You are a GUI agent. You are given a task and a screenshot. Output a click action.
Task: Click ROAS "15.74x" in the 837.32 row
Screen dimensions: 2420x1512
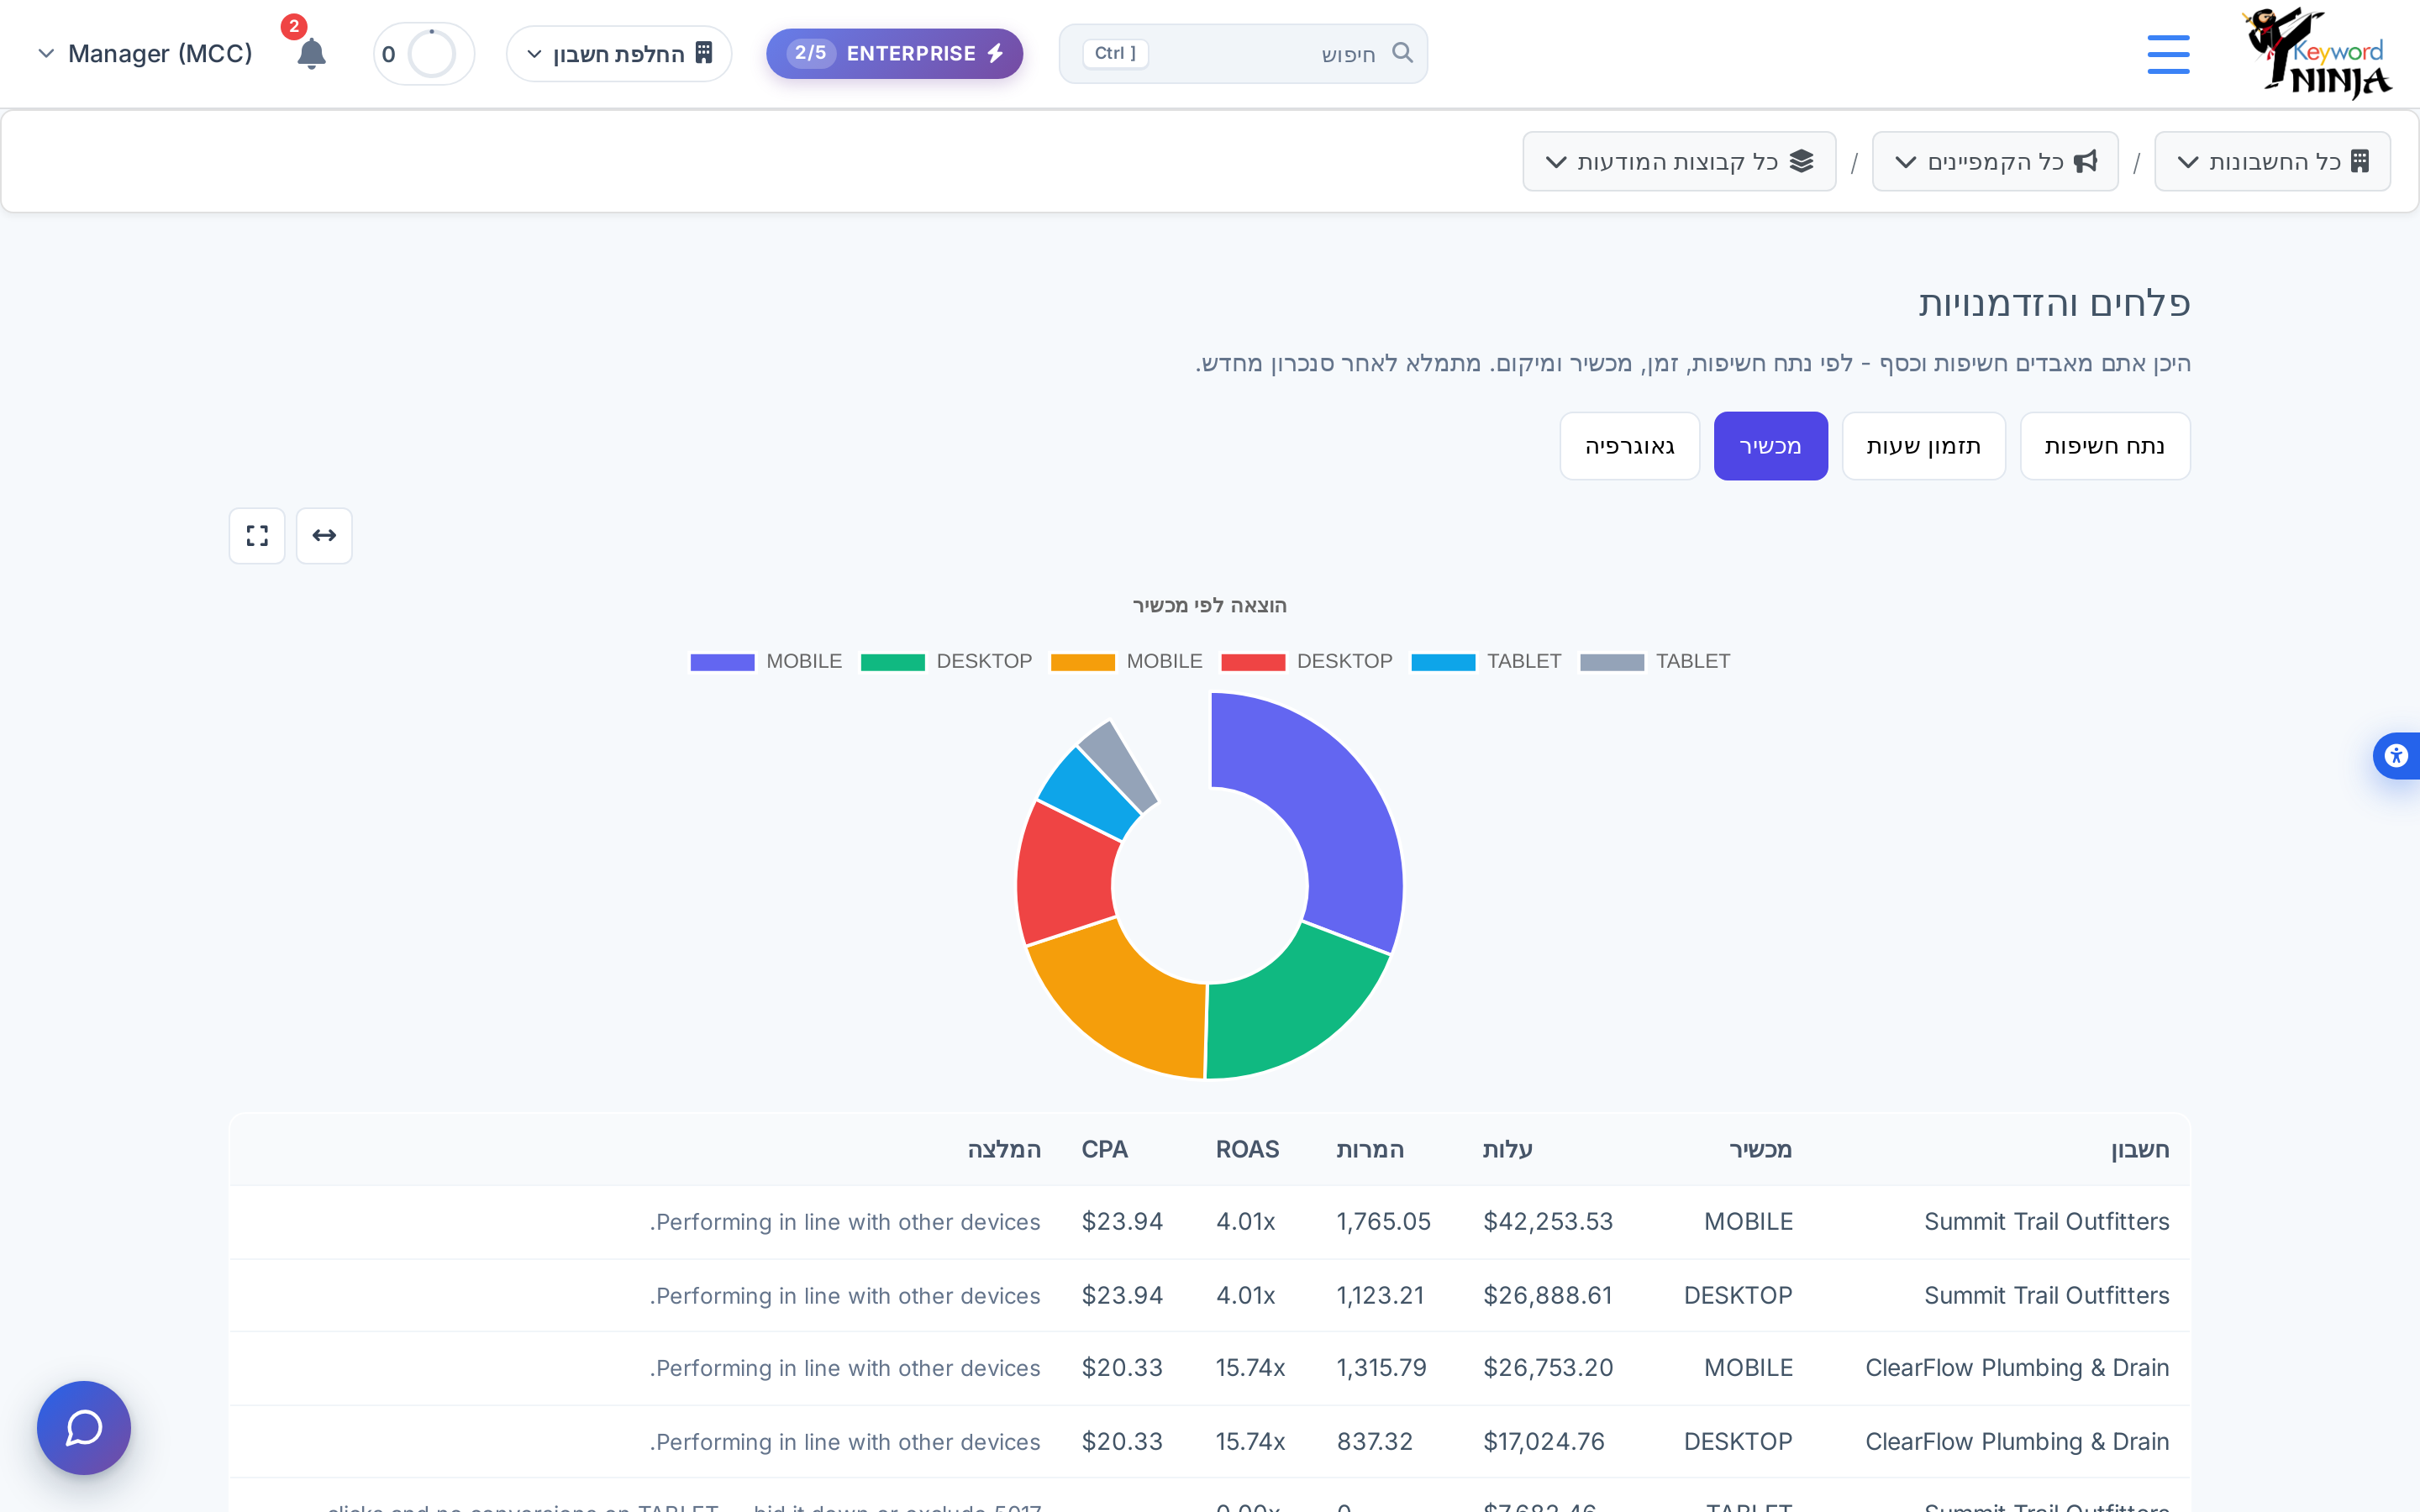click(1250, 1442)
